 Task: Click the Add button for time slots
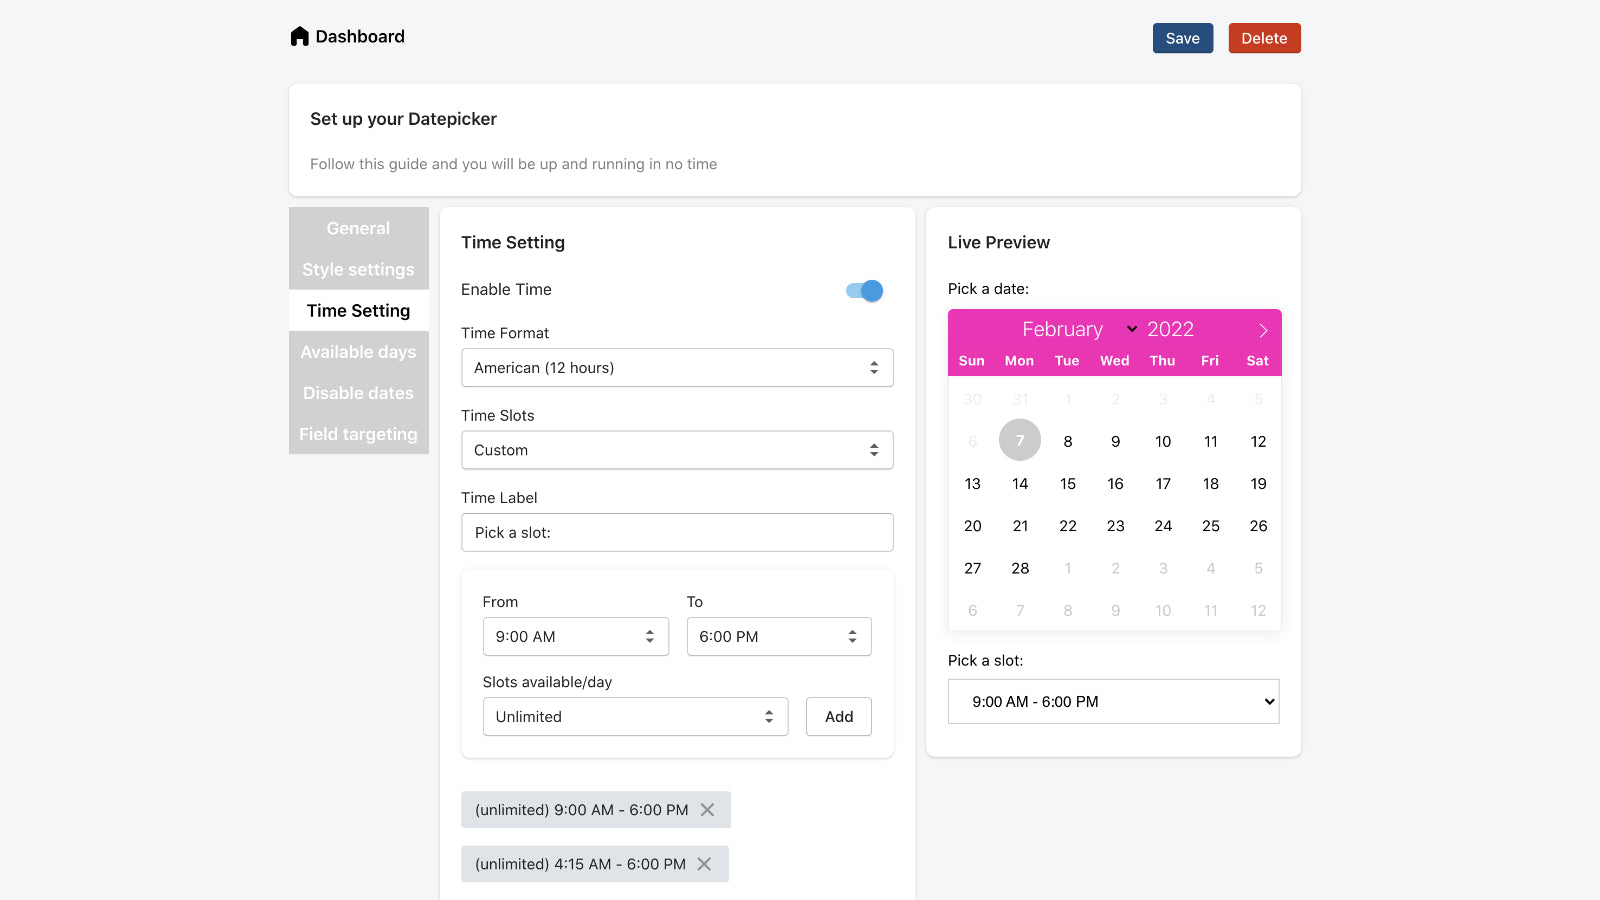click(838, 716)
